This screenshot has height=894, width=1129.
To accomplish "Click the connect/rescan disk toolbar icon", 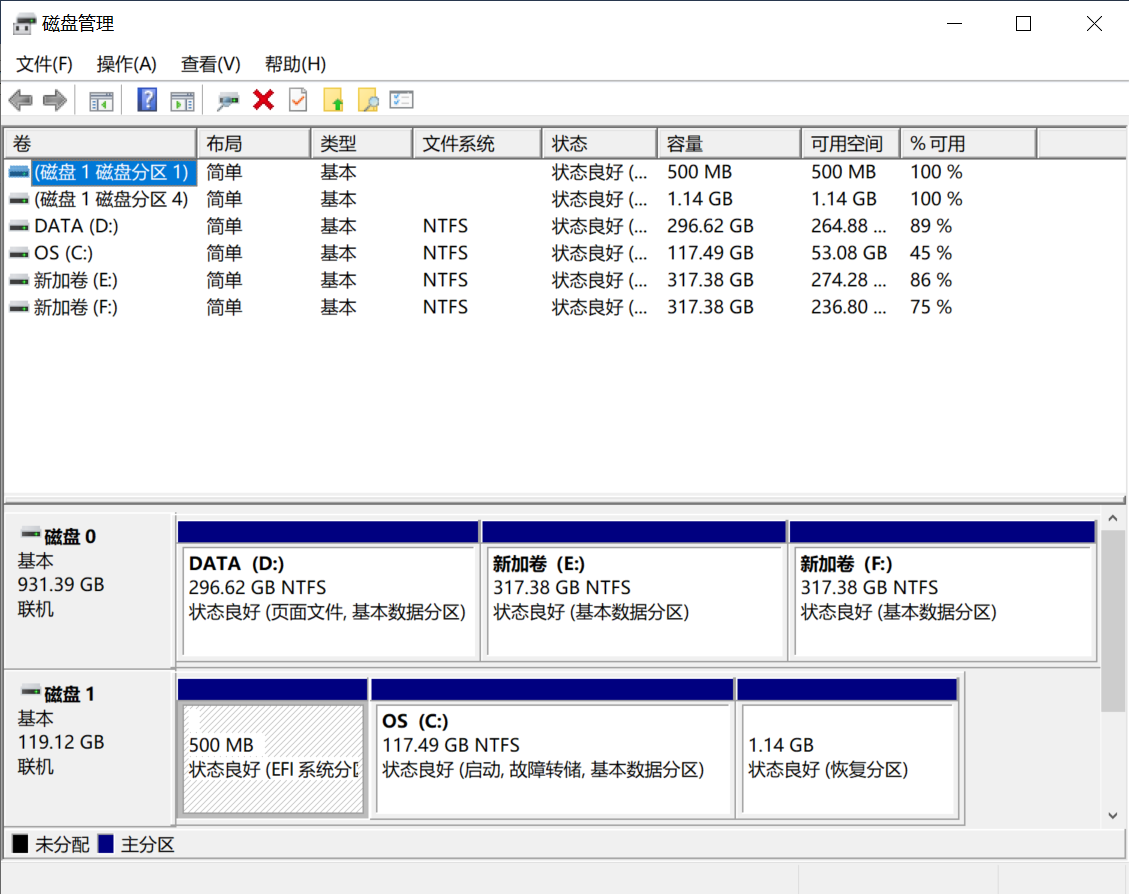I will click(x=228, y=101).
